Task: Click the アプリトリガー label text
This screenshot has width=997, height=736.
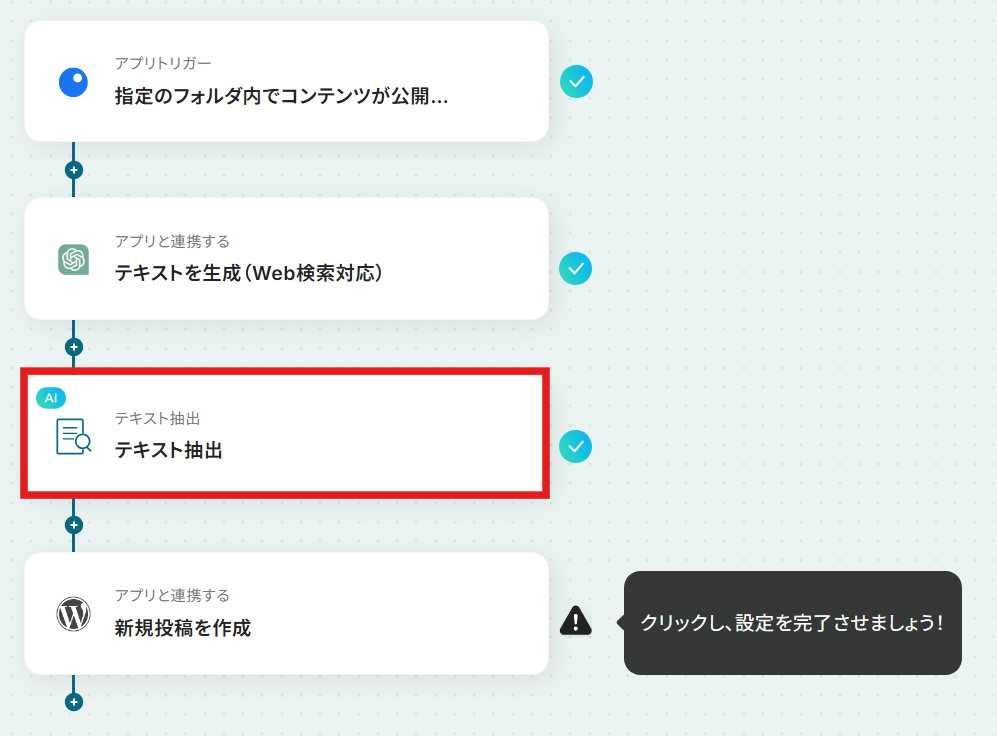Action: (x=163, y=63)
